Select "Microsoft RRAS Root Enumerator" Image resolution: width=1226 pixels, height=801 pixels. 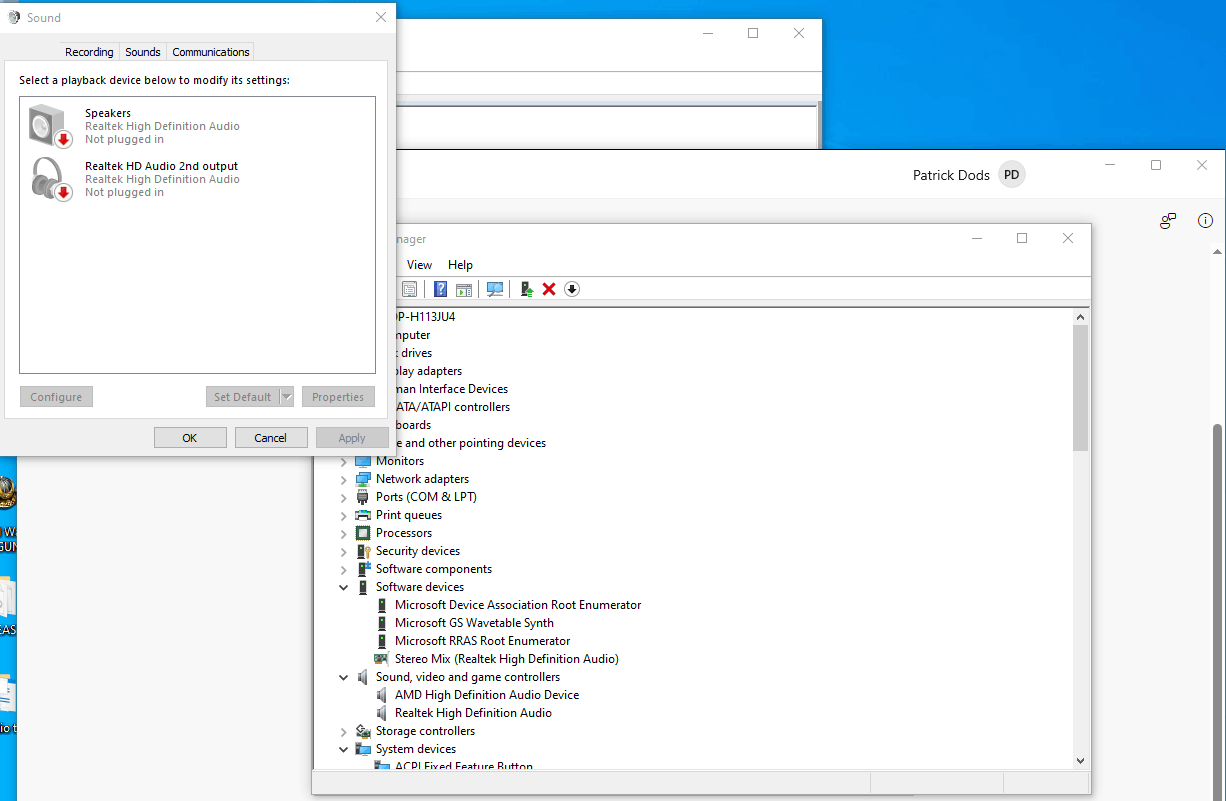(x=483, y=641)
